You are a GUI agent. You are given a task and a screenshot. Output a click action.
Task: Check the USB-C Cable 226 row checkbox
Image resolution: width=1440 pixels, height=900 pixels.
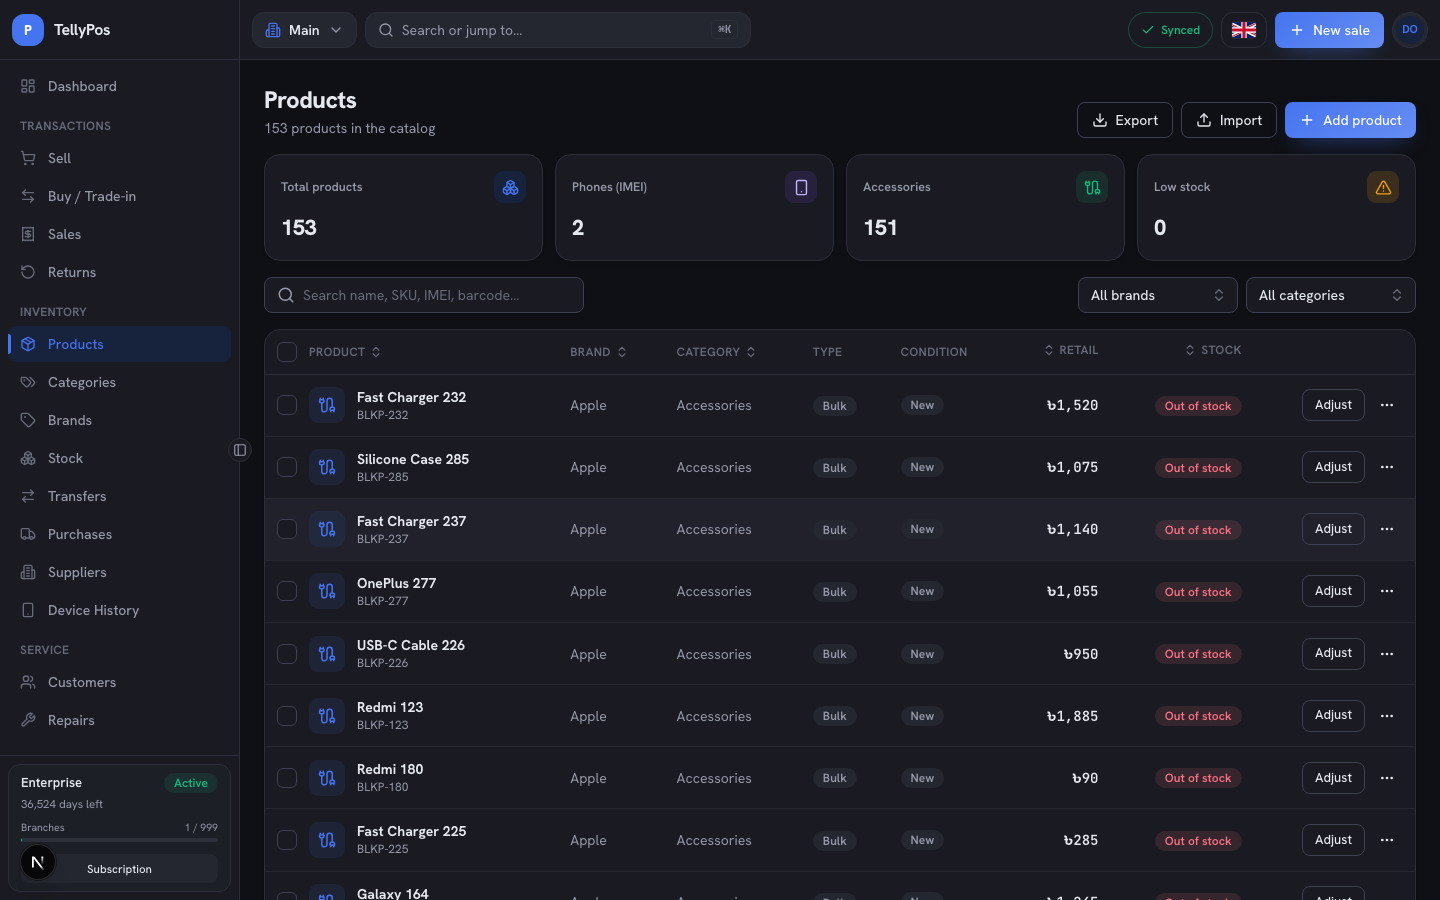point(287,654)
